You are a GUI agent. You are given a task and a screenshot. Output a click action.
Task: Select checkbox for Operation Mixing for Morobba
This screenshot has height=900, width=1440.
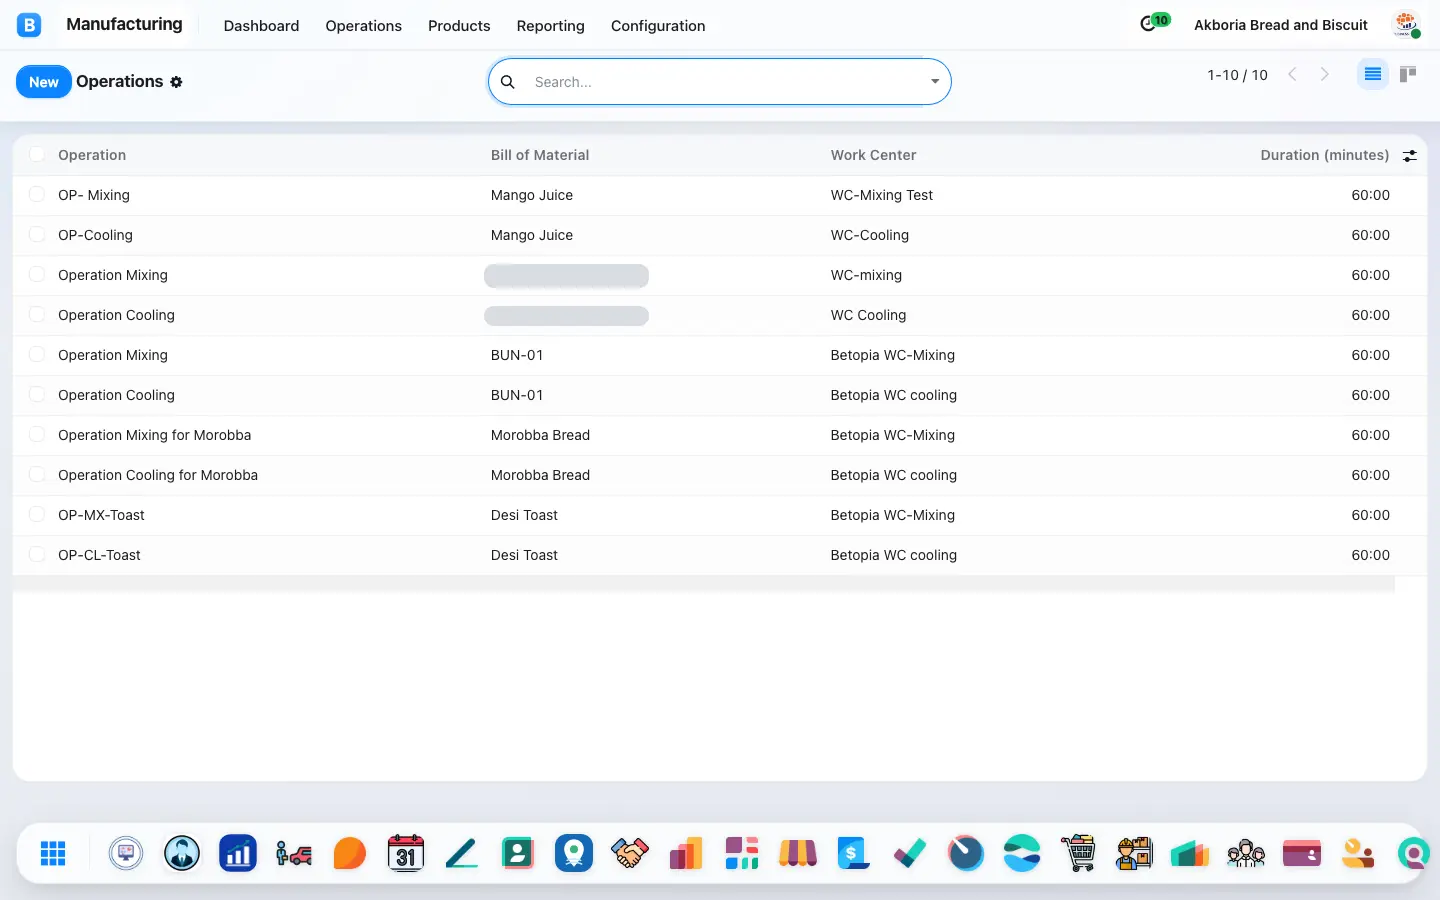[x=37, y=434]
